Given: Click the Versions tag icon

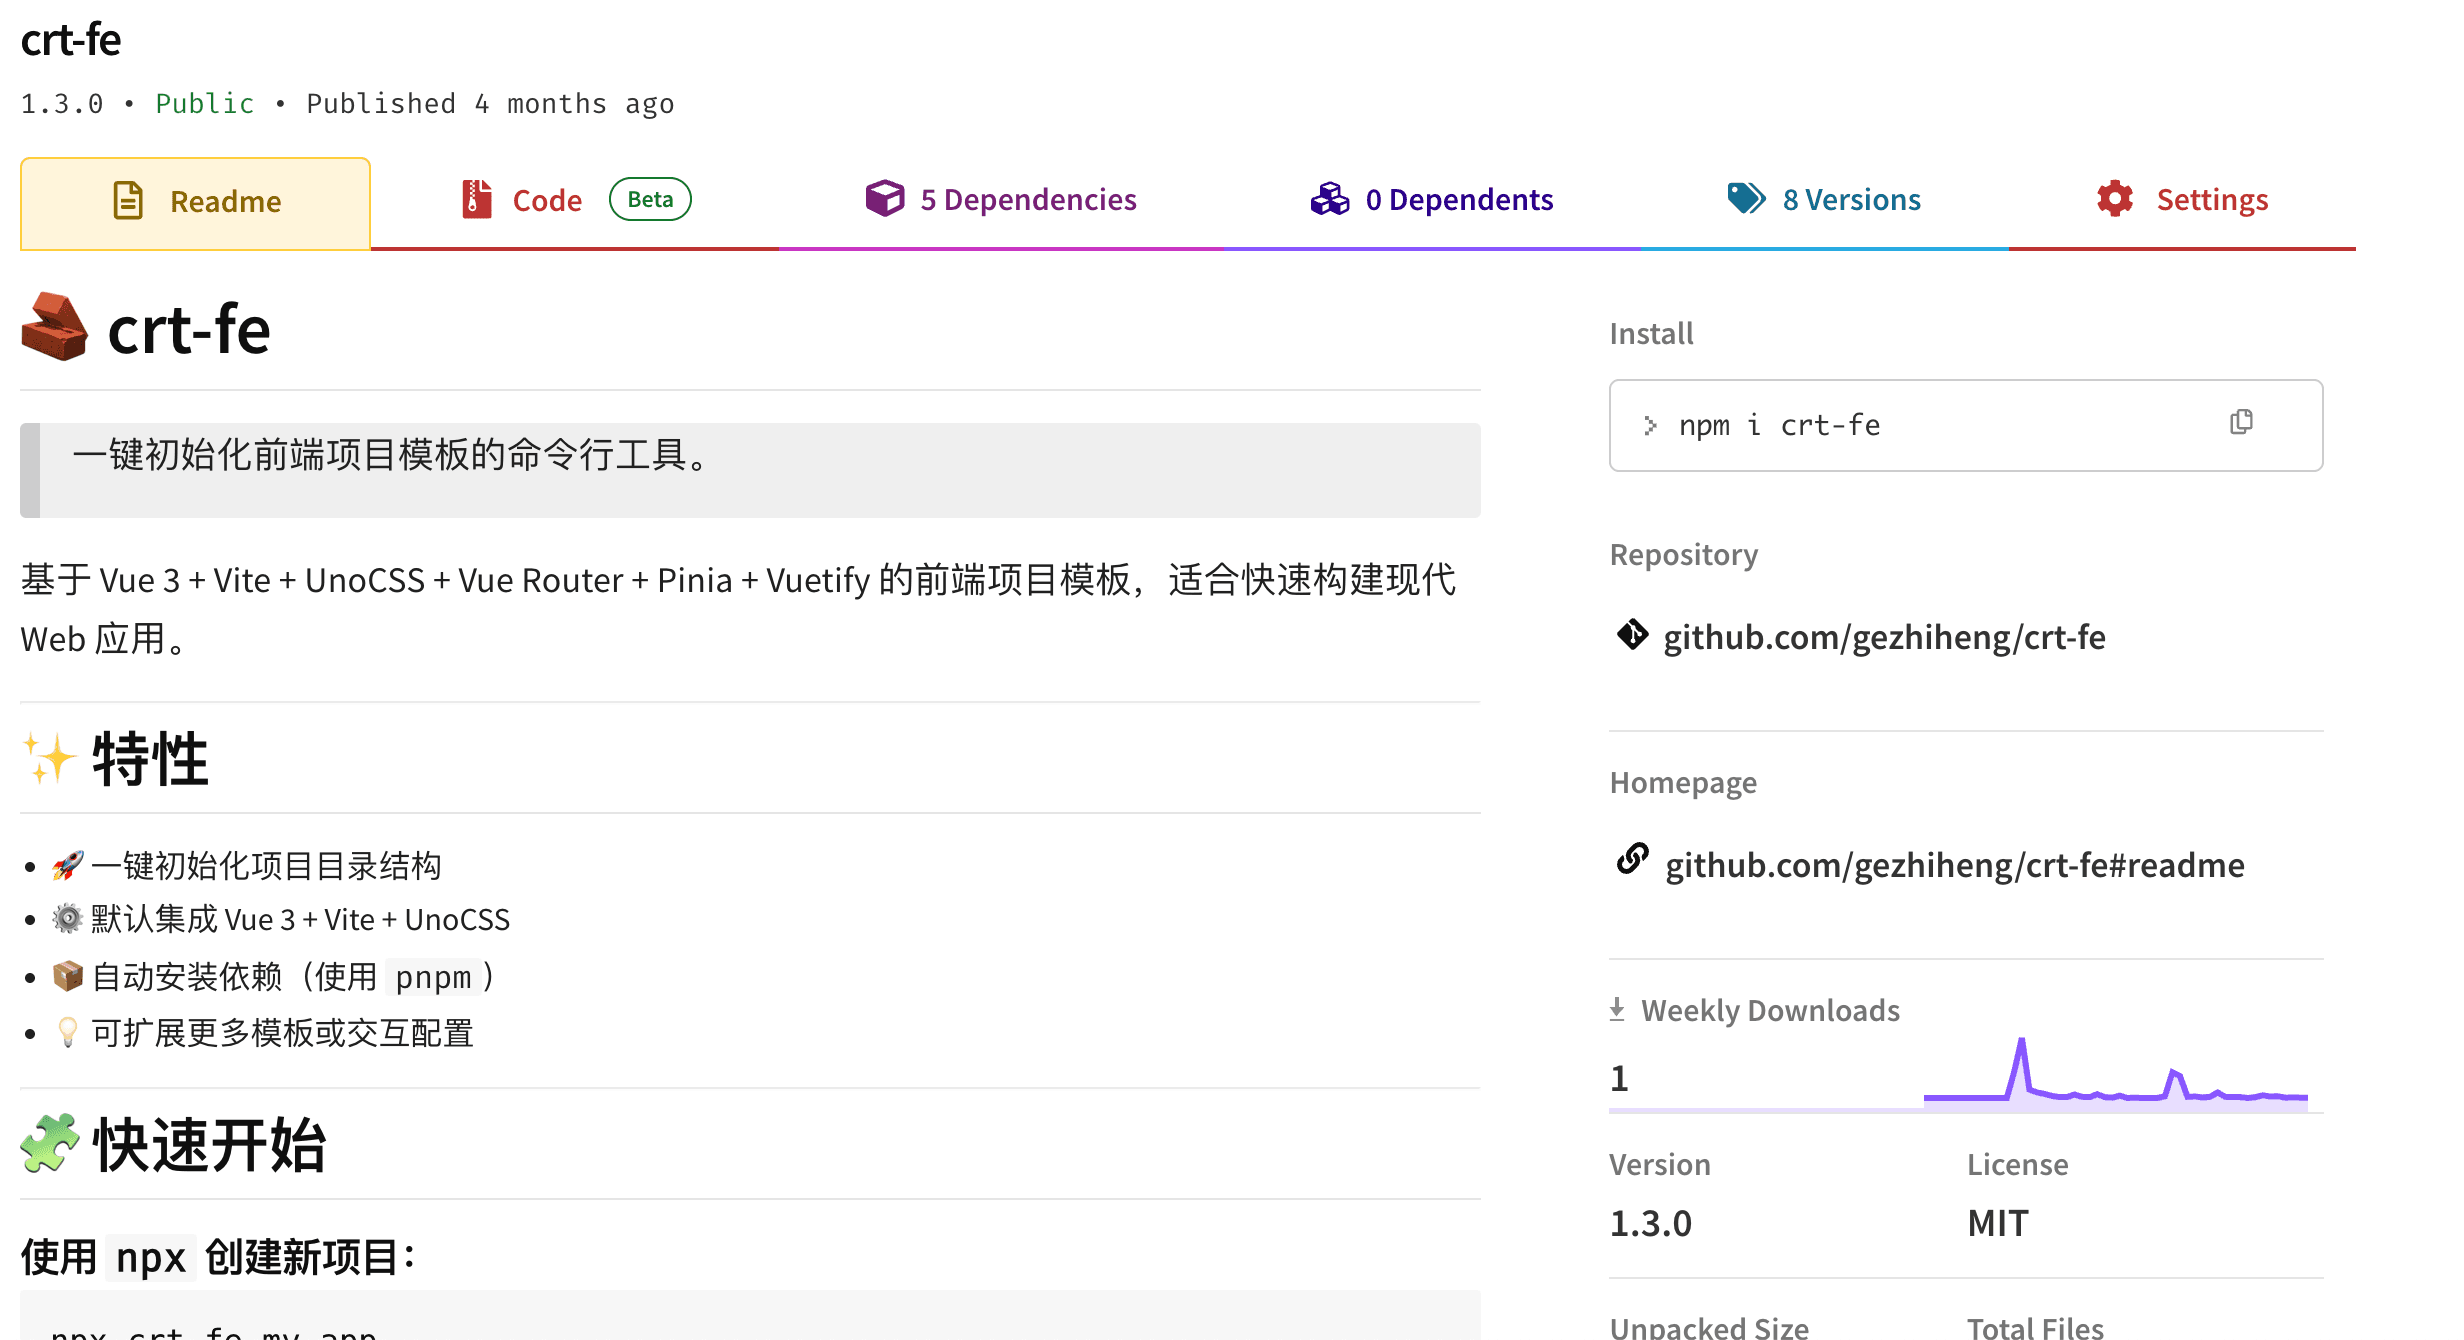Looking at the screenshot, I should point(1746,198).
